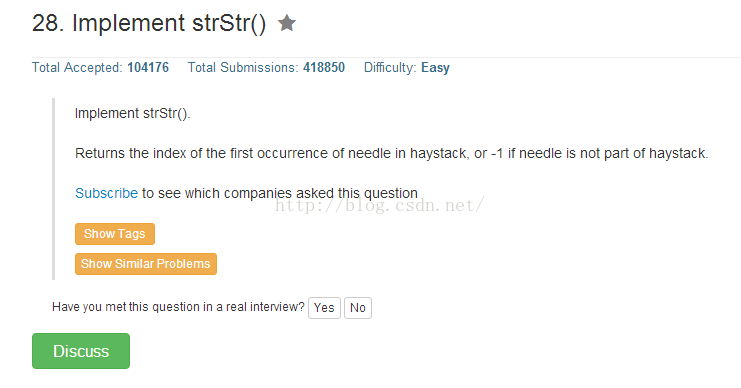Screen dimensions: 741x388
Task: Click the blog.csdn.net watermark text
Action: (x=379, y=206)
